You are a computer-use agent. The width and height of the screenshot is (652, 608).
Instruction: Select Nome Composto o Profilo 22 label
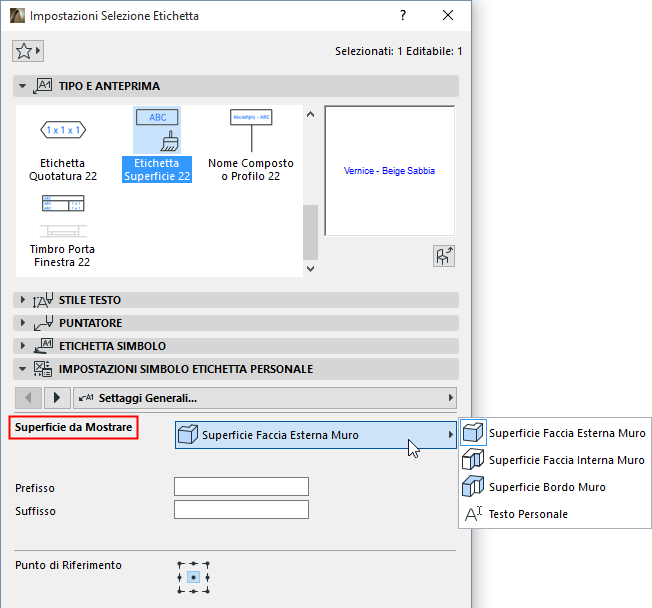pyautogui.click(x=251, y=146)
